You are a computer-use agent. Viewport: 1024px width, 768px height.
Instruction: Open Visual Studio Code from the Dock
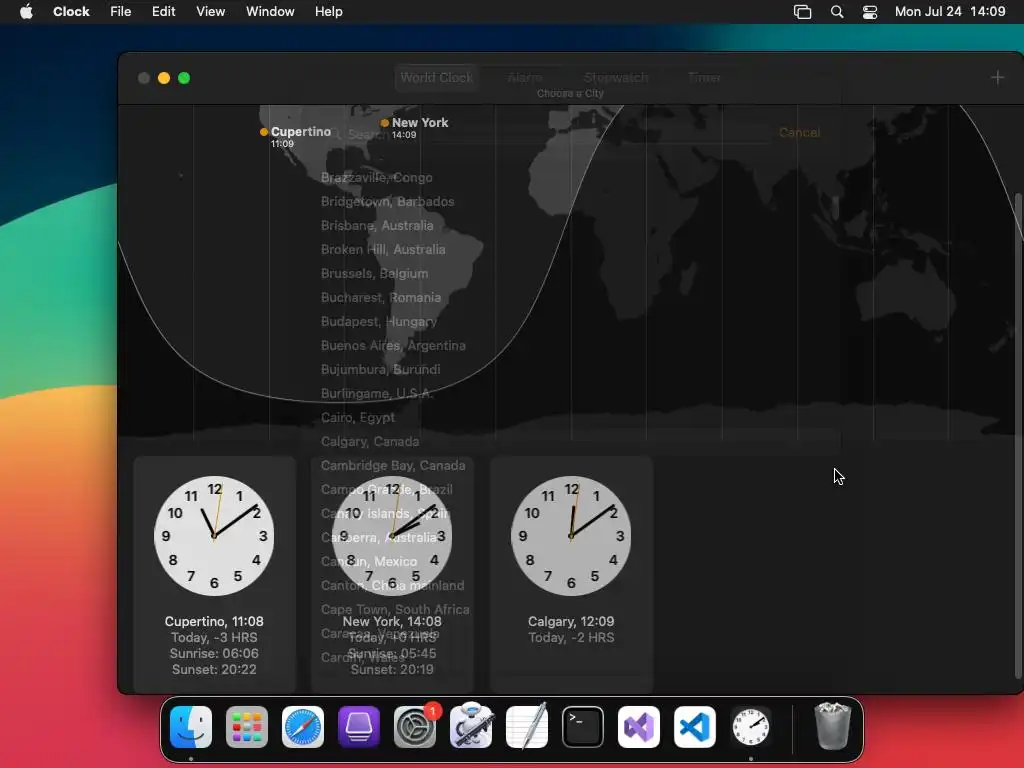(695, 727)
